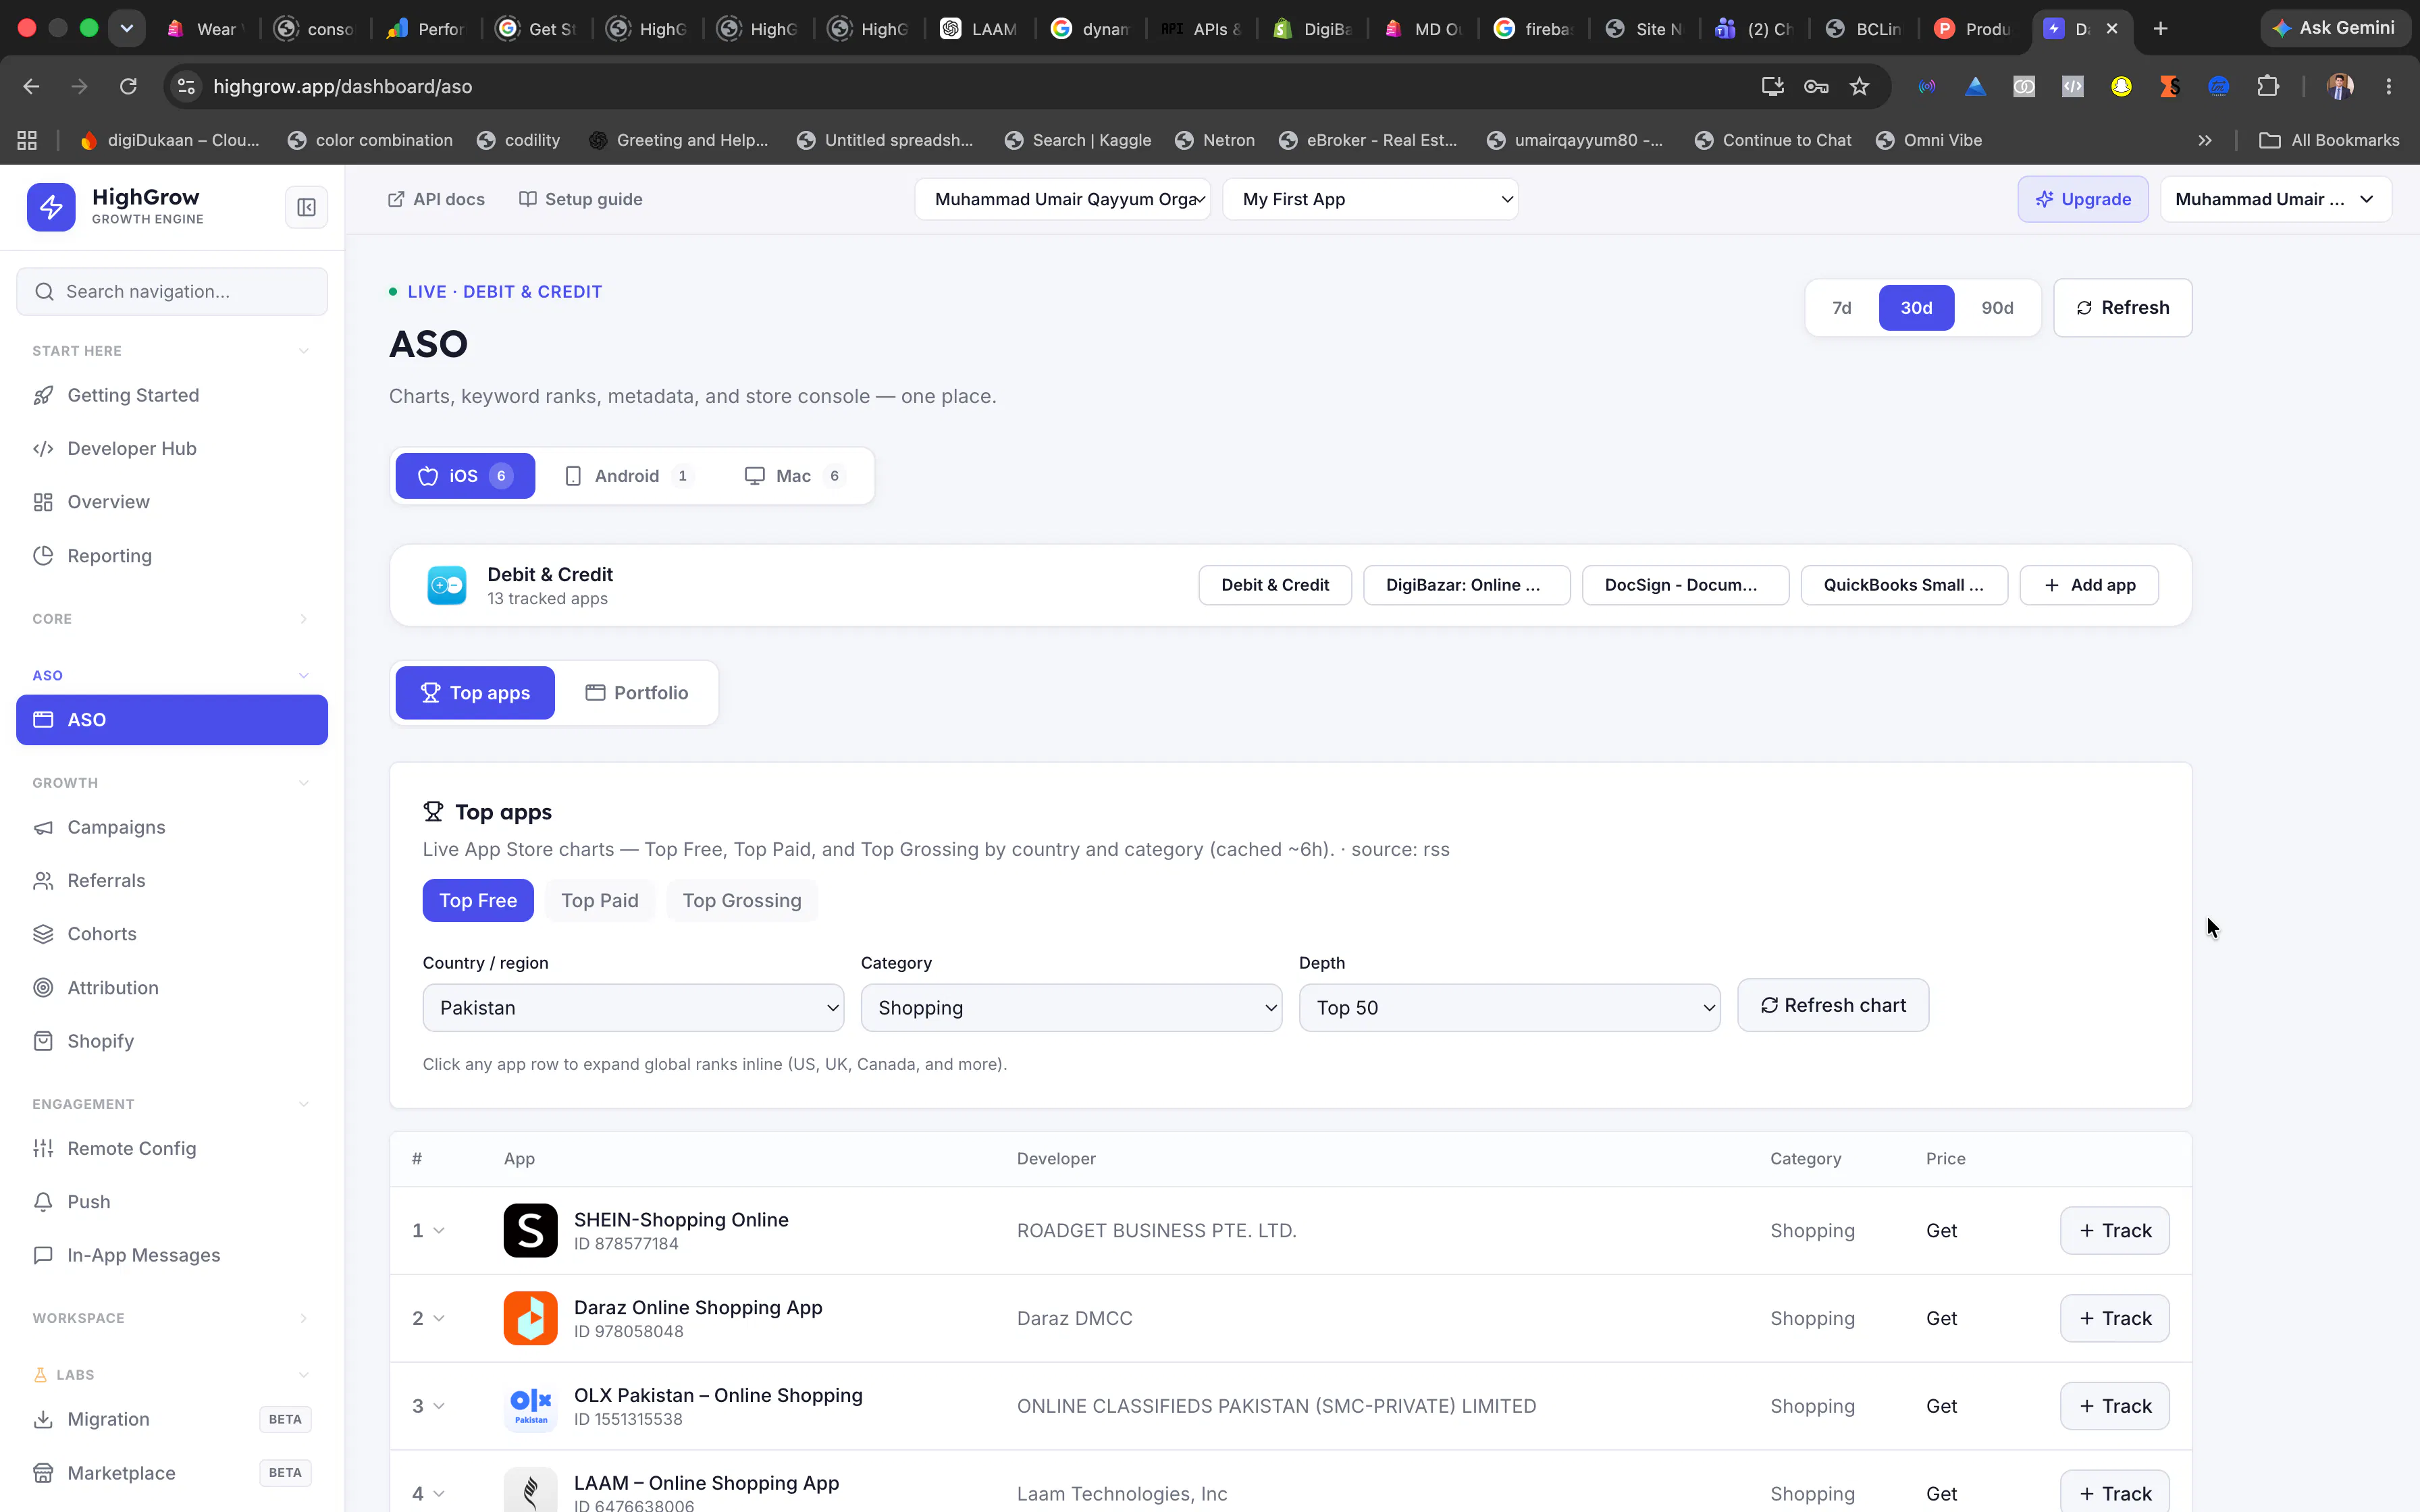Viewport: 2420px width, 1512px height.
Task: Select the 30d time range
Action: tap(1916, 308)
